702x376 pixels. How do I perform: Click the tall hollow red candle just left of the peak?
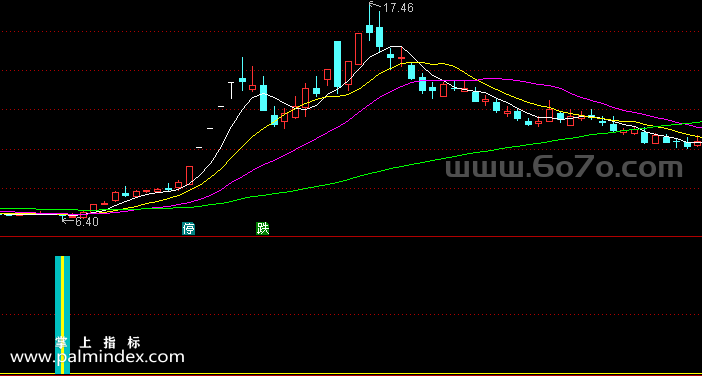(x=358, y=48)
